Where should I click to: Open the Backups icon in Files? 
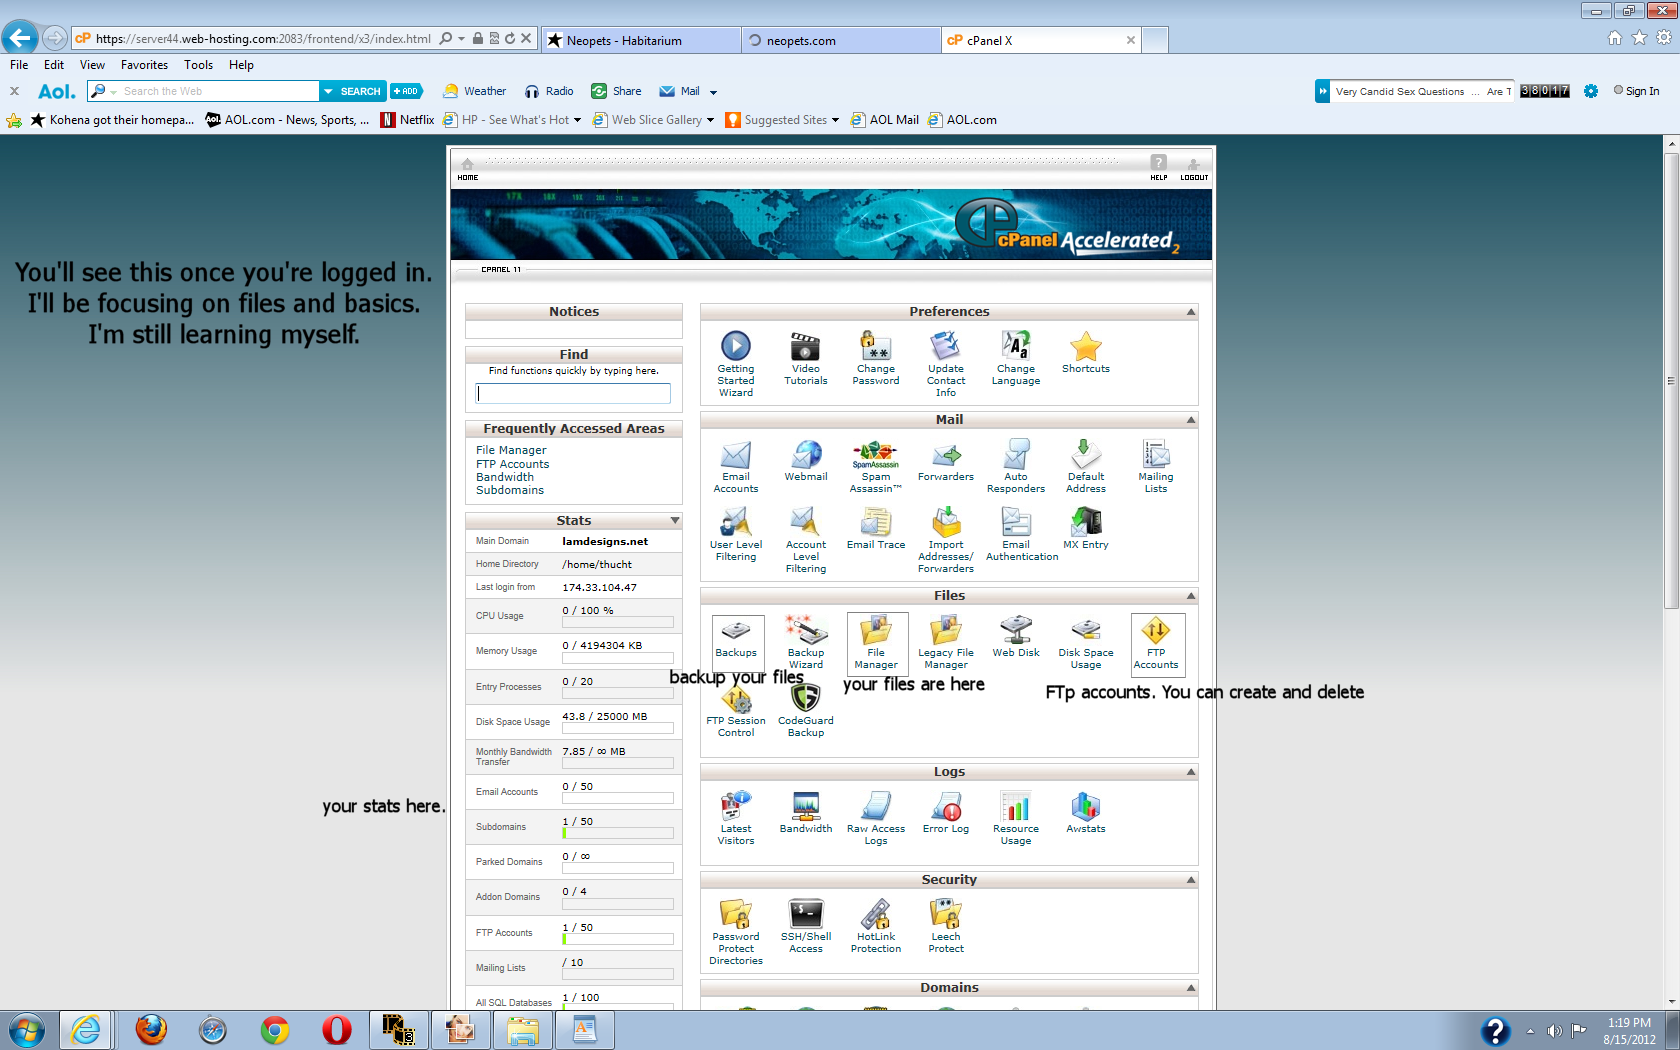point(736,630)
